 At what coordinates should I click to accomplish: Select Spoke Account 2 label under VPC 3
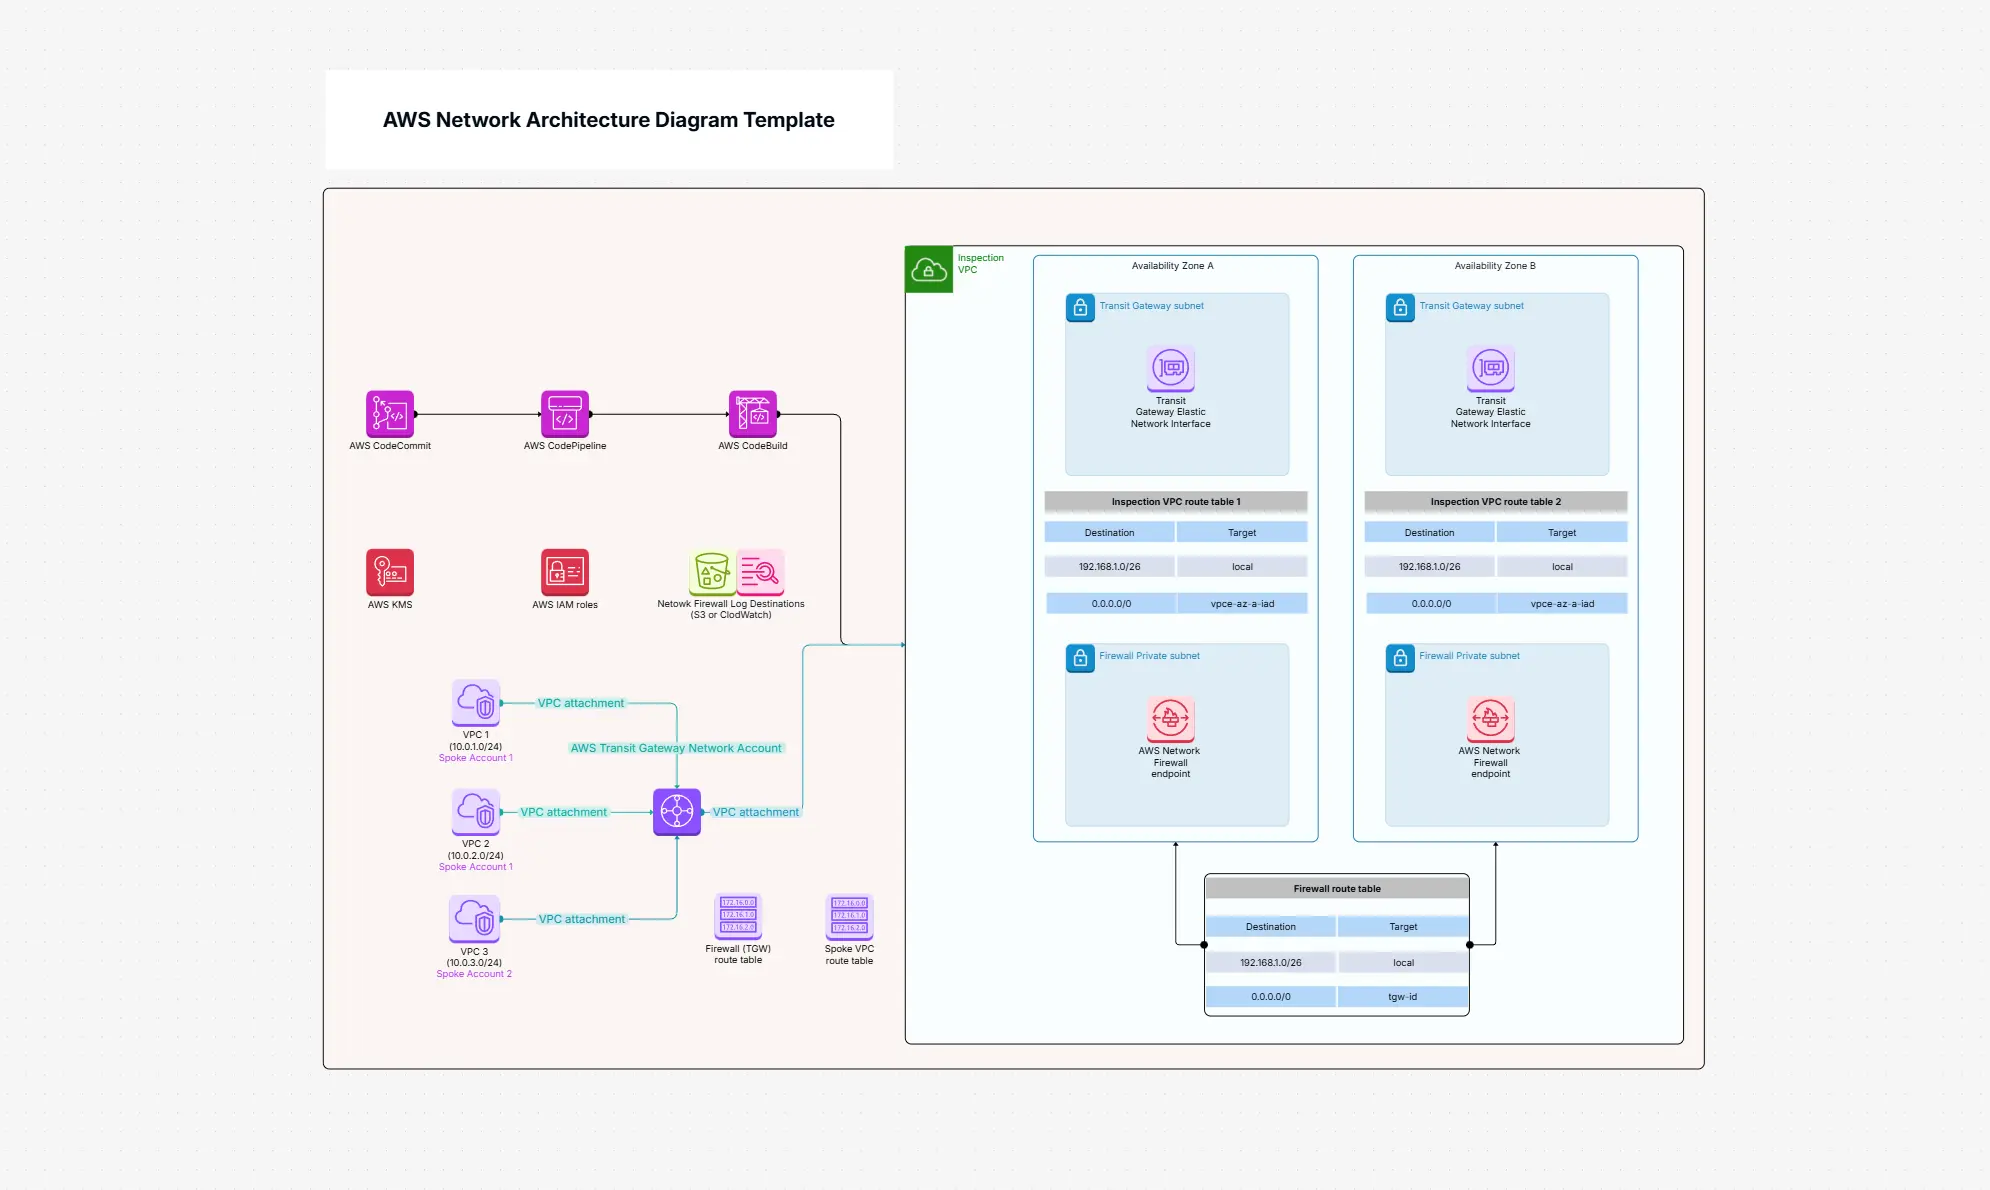pos(474,974)
